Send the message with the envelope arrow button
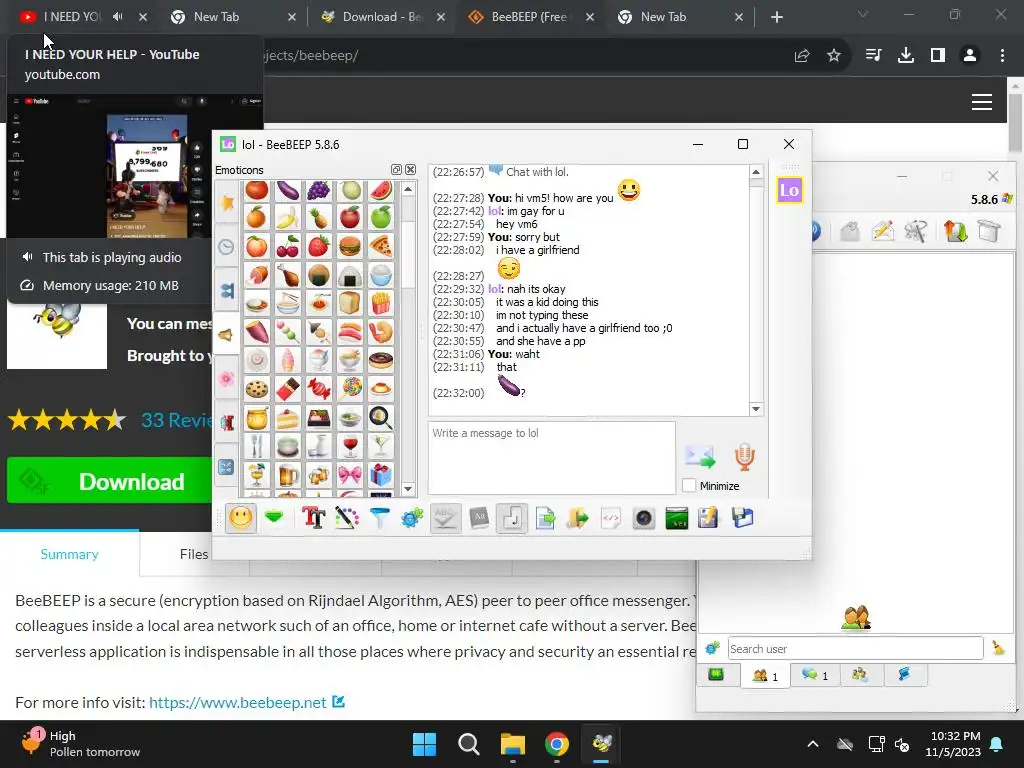Screen dimensions: 1024x768 pyautogui.click(x=699, y=456)
